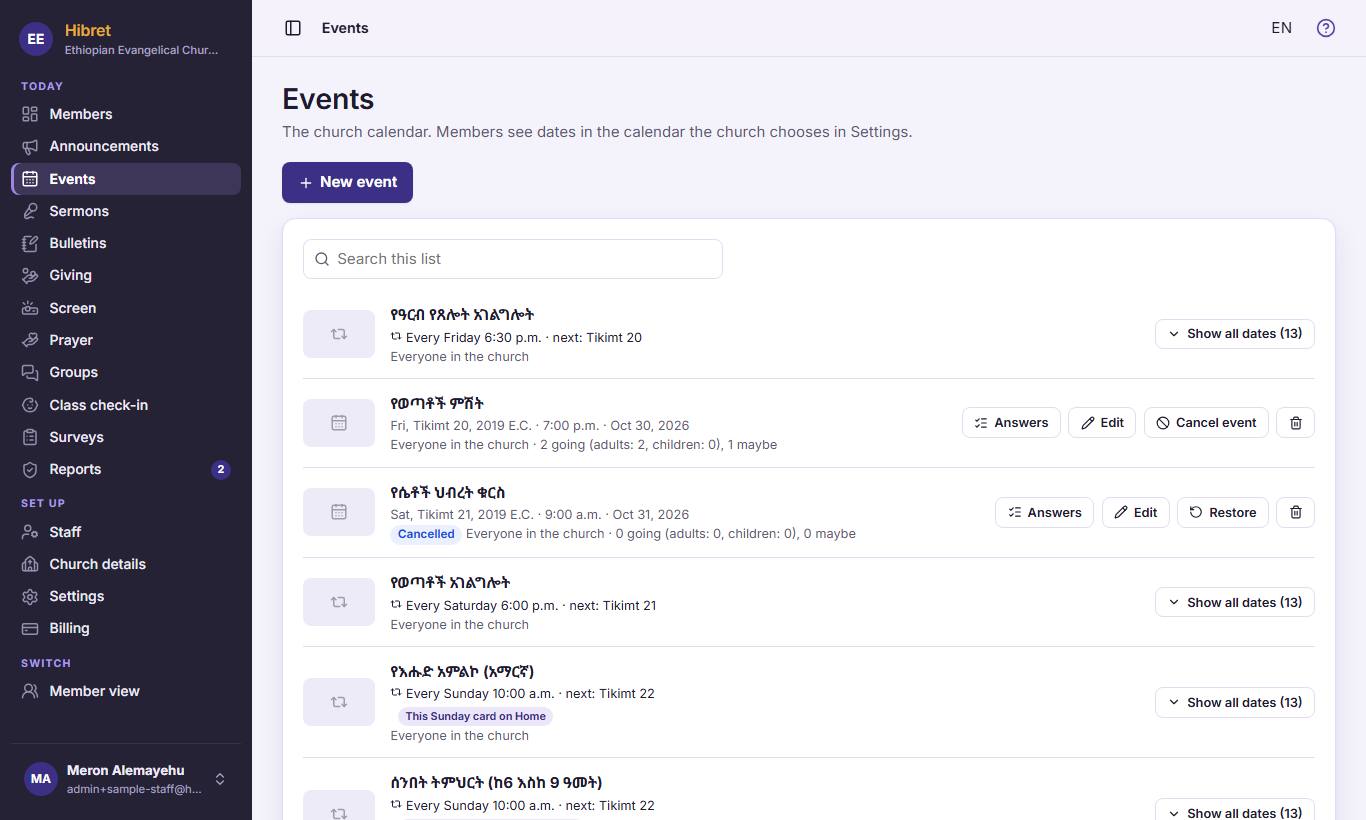
Task: Create a New event
Action: [x=347, y=182]
